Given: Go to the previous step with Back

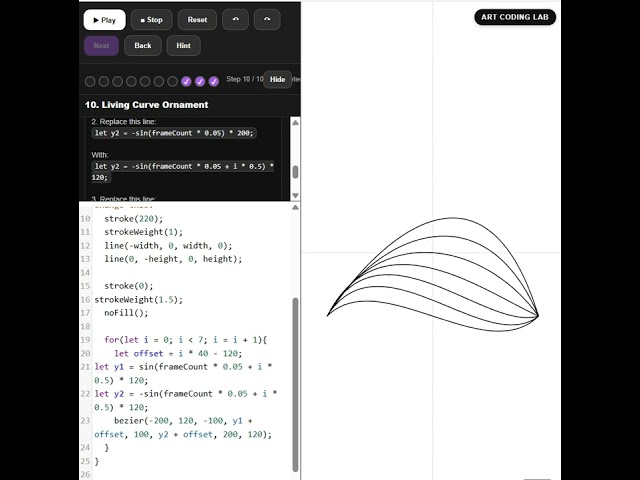Looking at the screenshot, I should (x=143, y=46).
